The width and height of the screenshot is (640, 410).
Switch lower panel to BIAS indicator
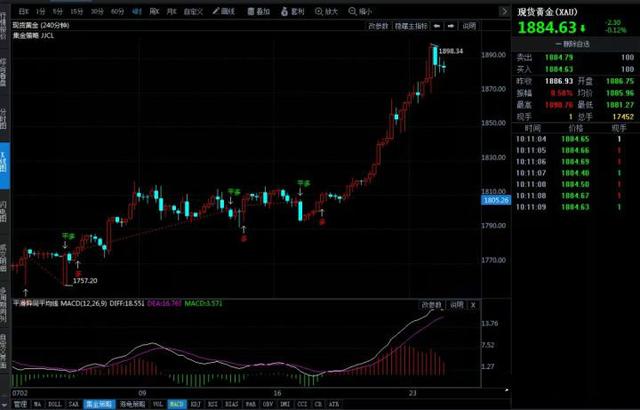[x=231, y=404]
